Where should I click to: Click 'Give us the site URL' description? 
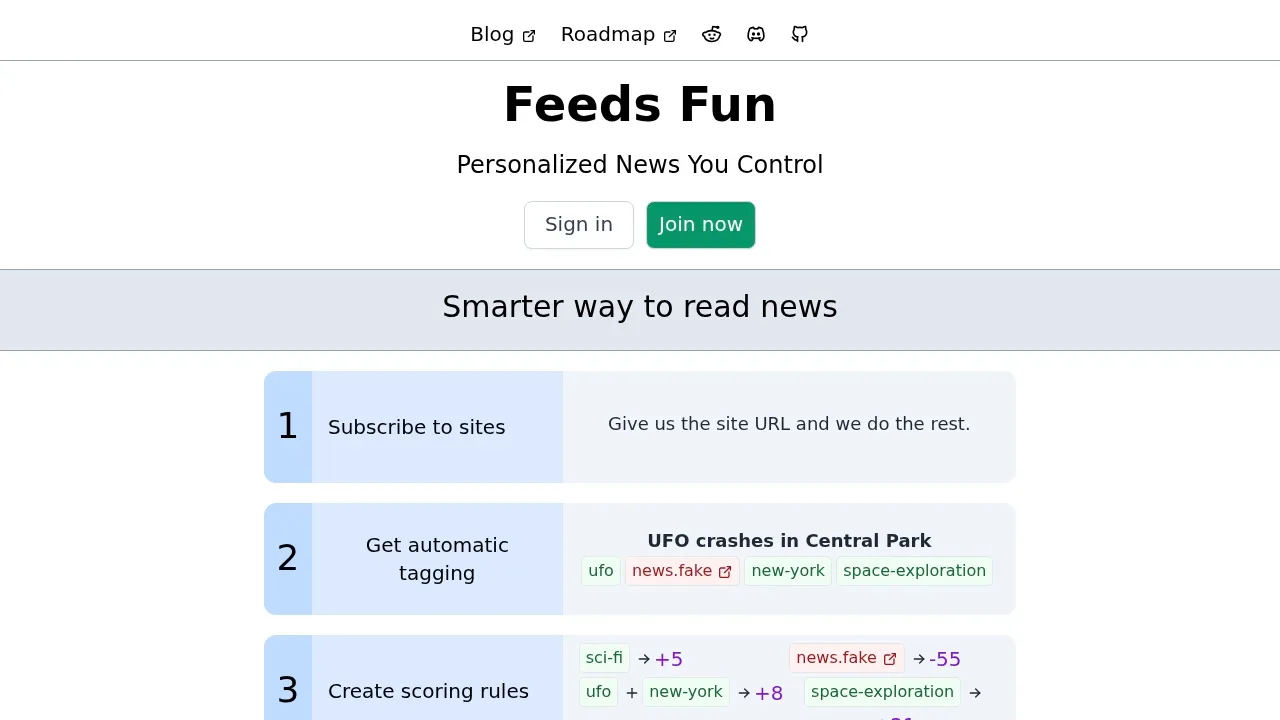[x=789, y=424]
